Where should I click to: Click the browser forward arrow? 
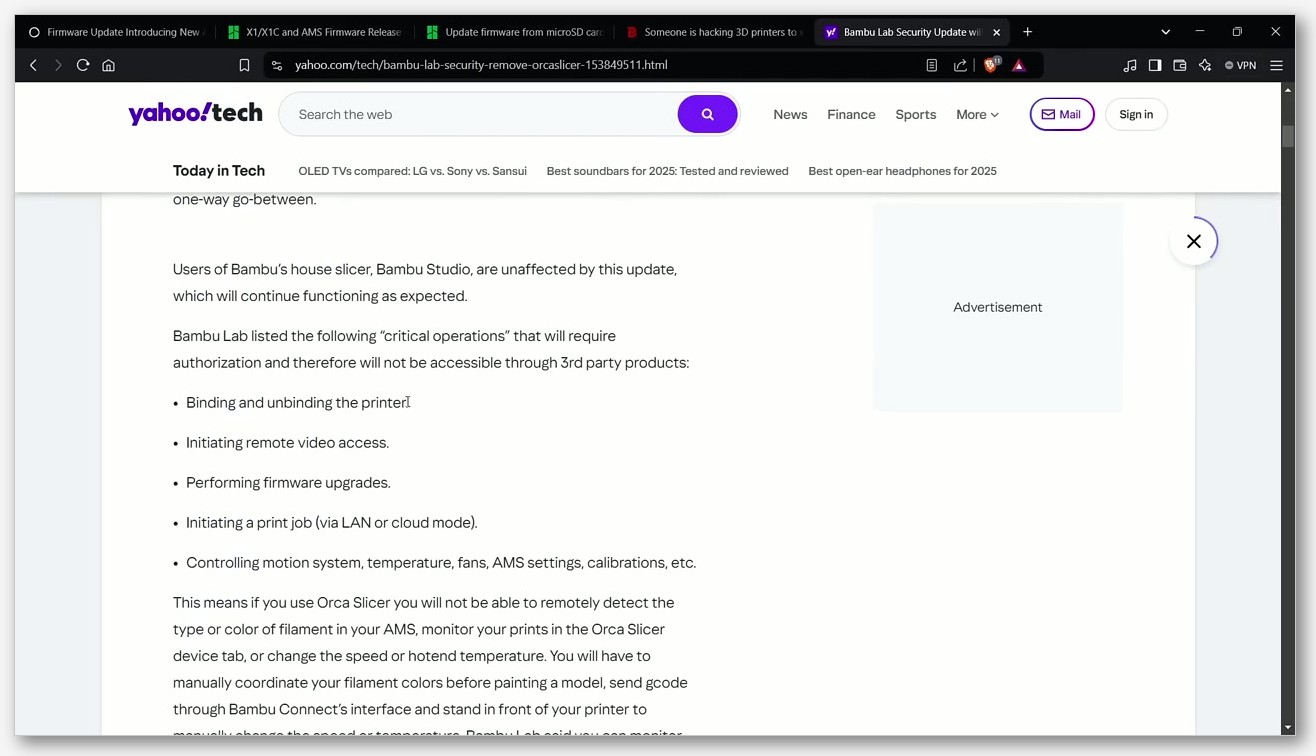(x=58, y=65)
